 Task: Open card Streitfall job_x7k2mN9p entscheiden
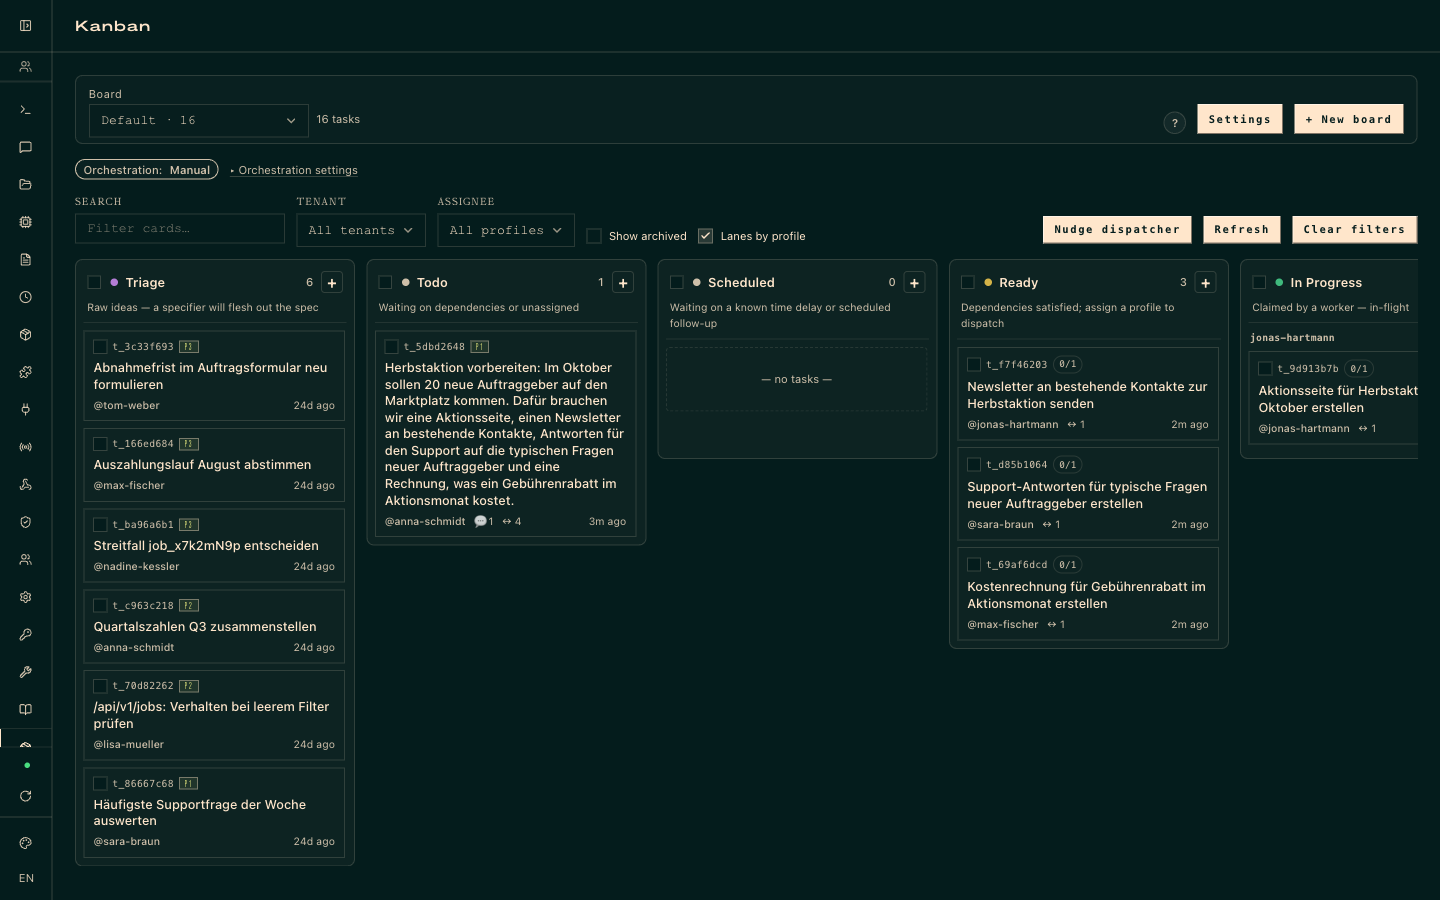(x=214, y=545)
